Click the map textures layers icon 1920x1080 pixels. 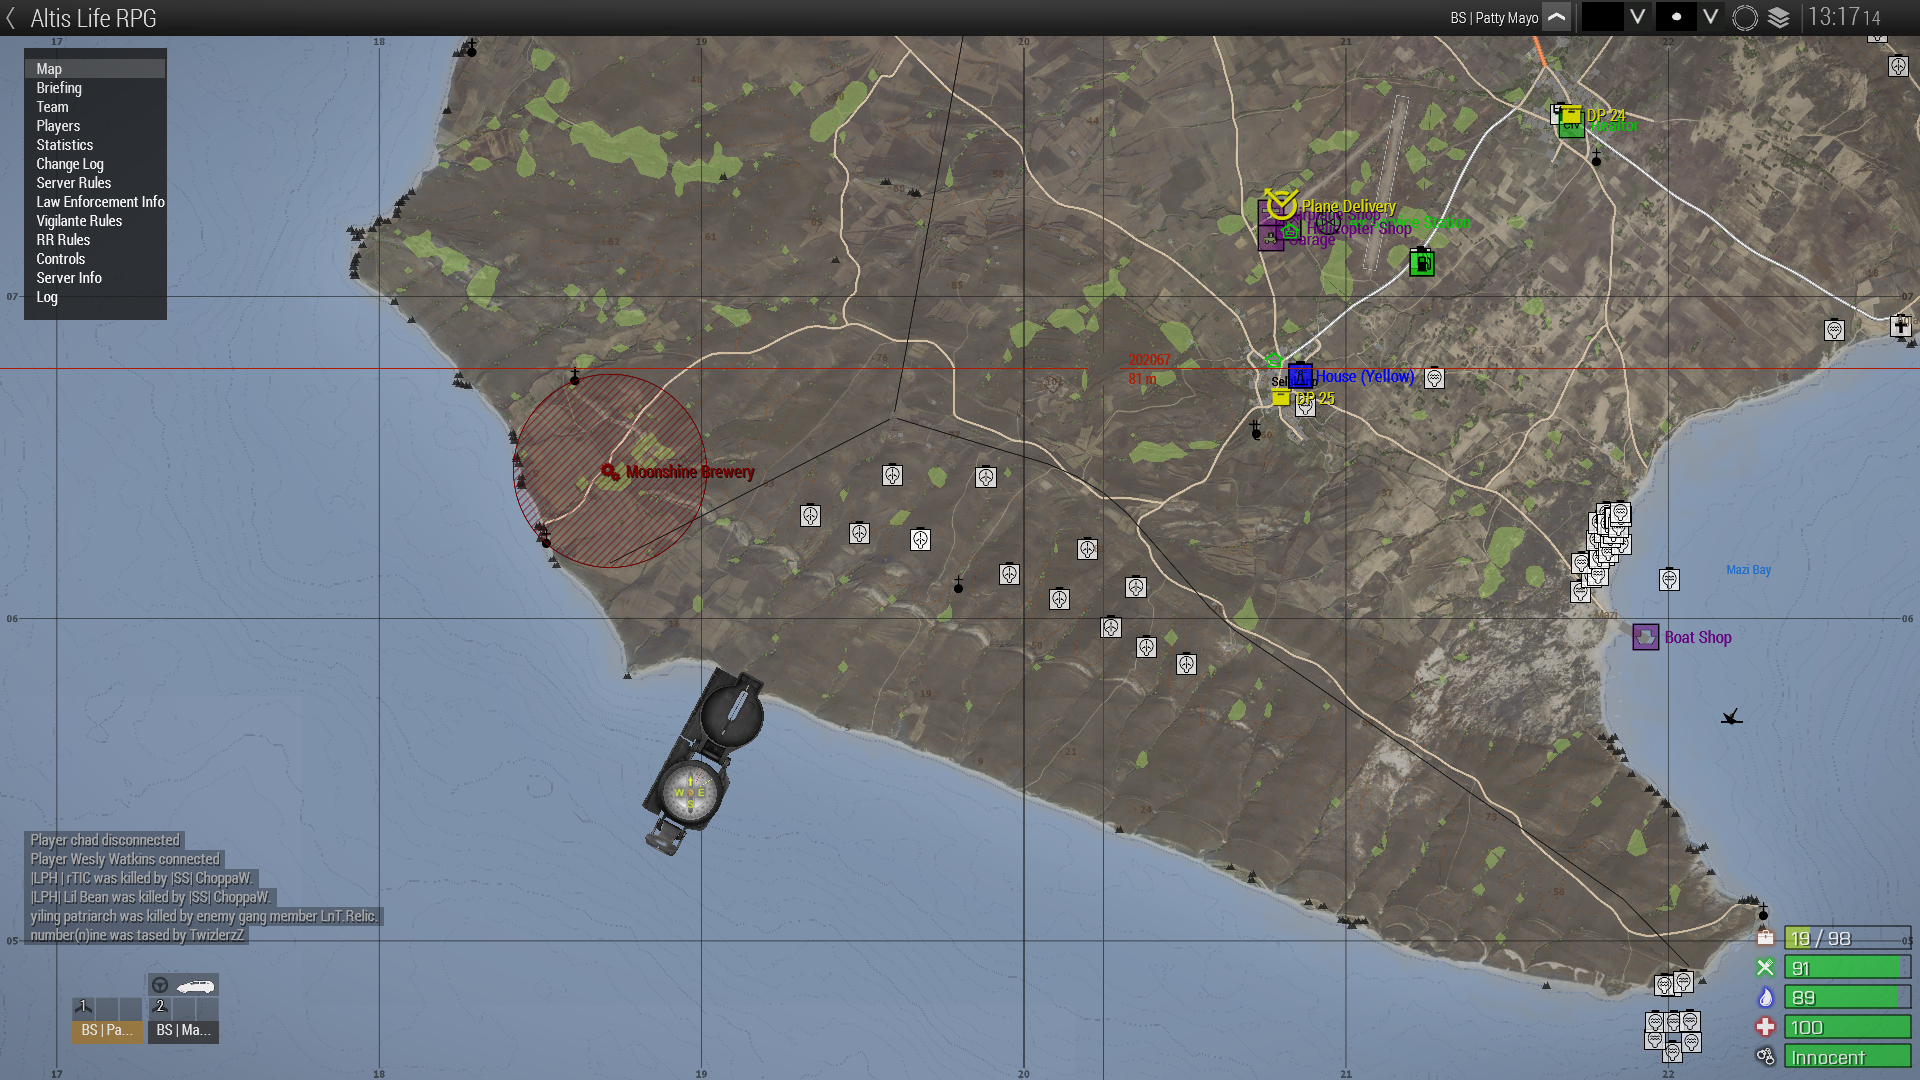(1779, 18)
